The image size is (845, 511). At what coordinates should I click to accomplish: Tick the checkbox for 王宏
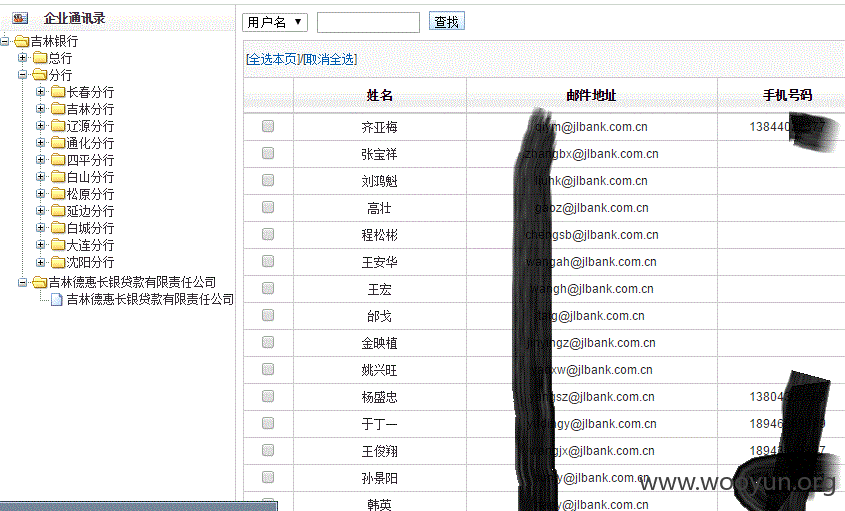(x=268, y=288)
